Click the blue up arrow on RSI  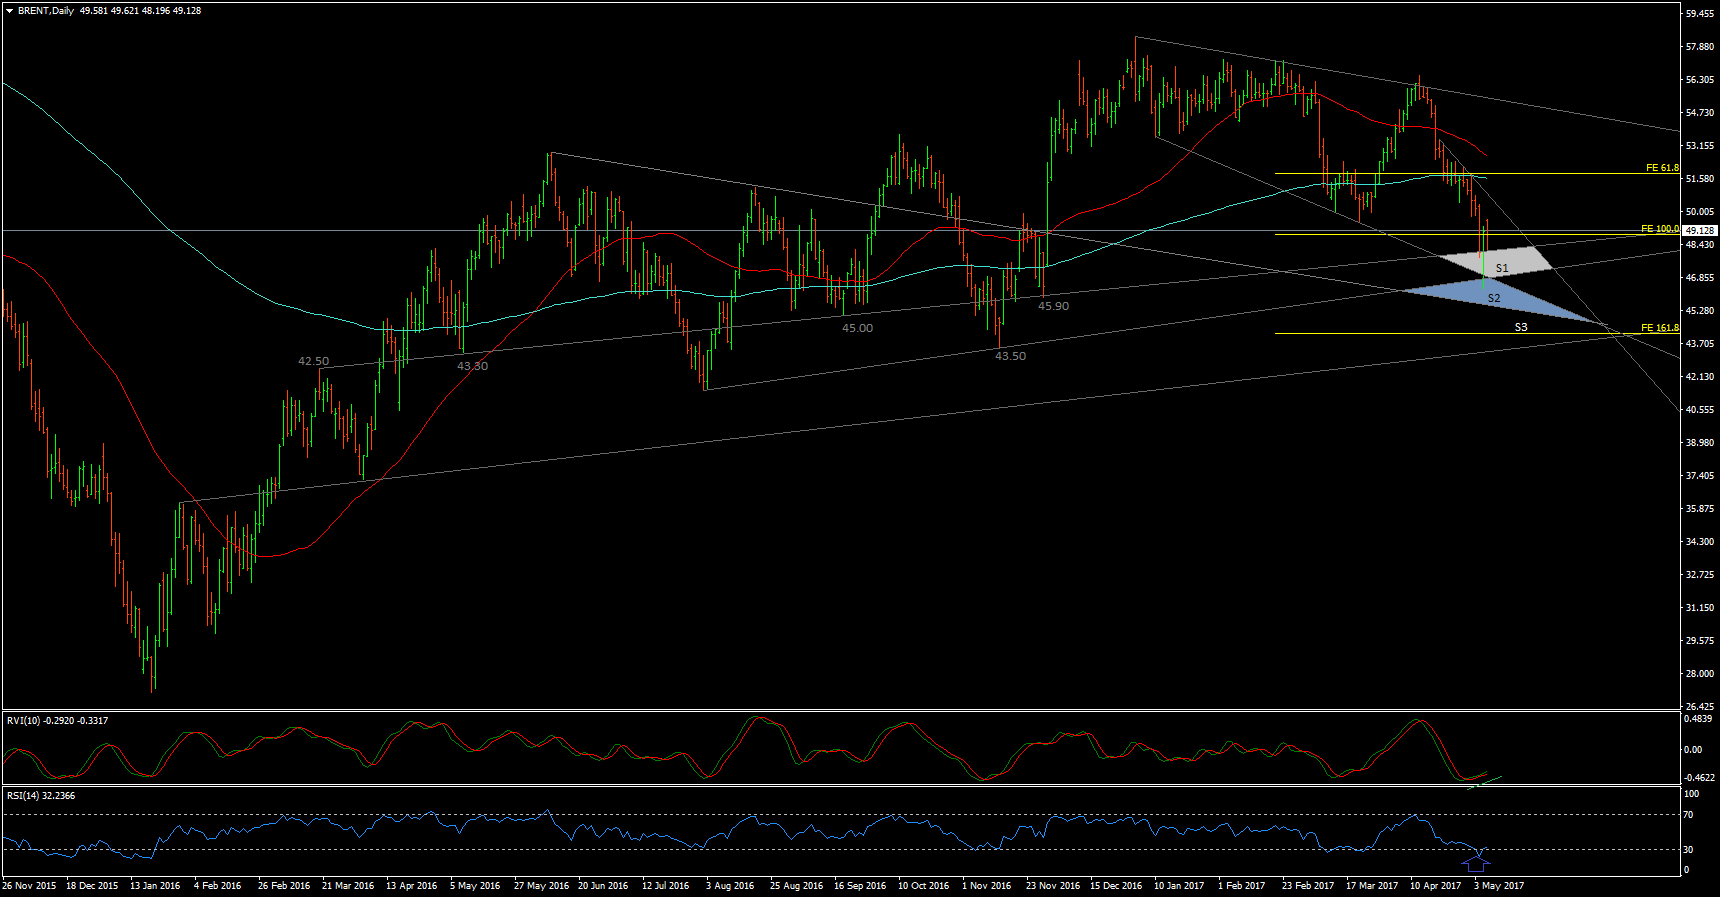point(1476,860)
